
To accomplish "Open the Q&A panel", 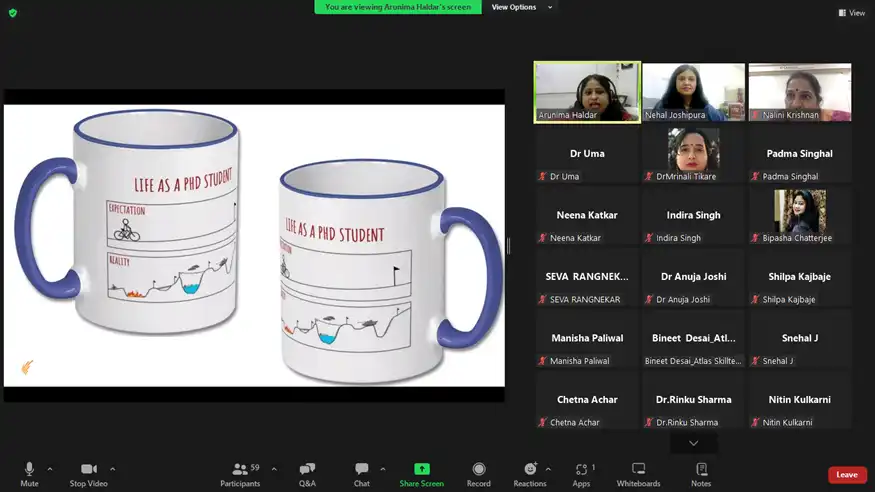I will 307,470.
